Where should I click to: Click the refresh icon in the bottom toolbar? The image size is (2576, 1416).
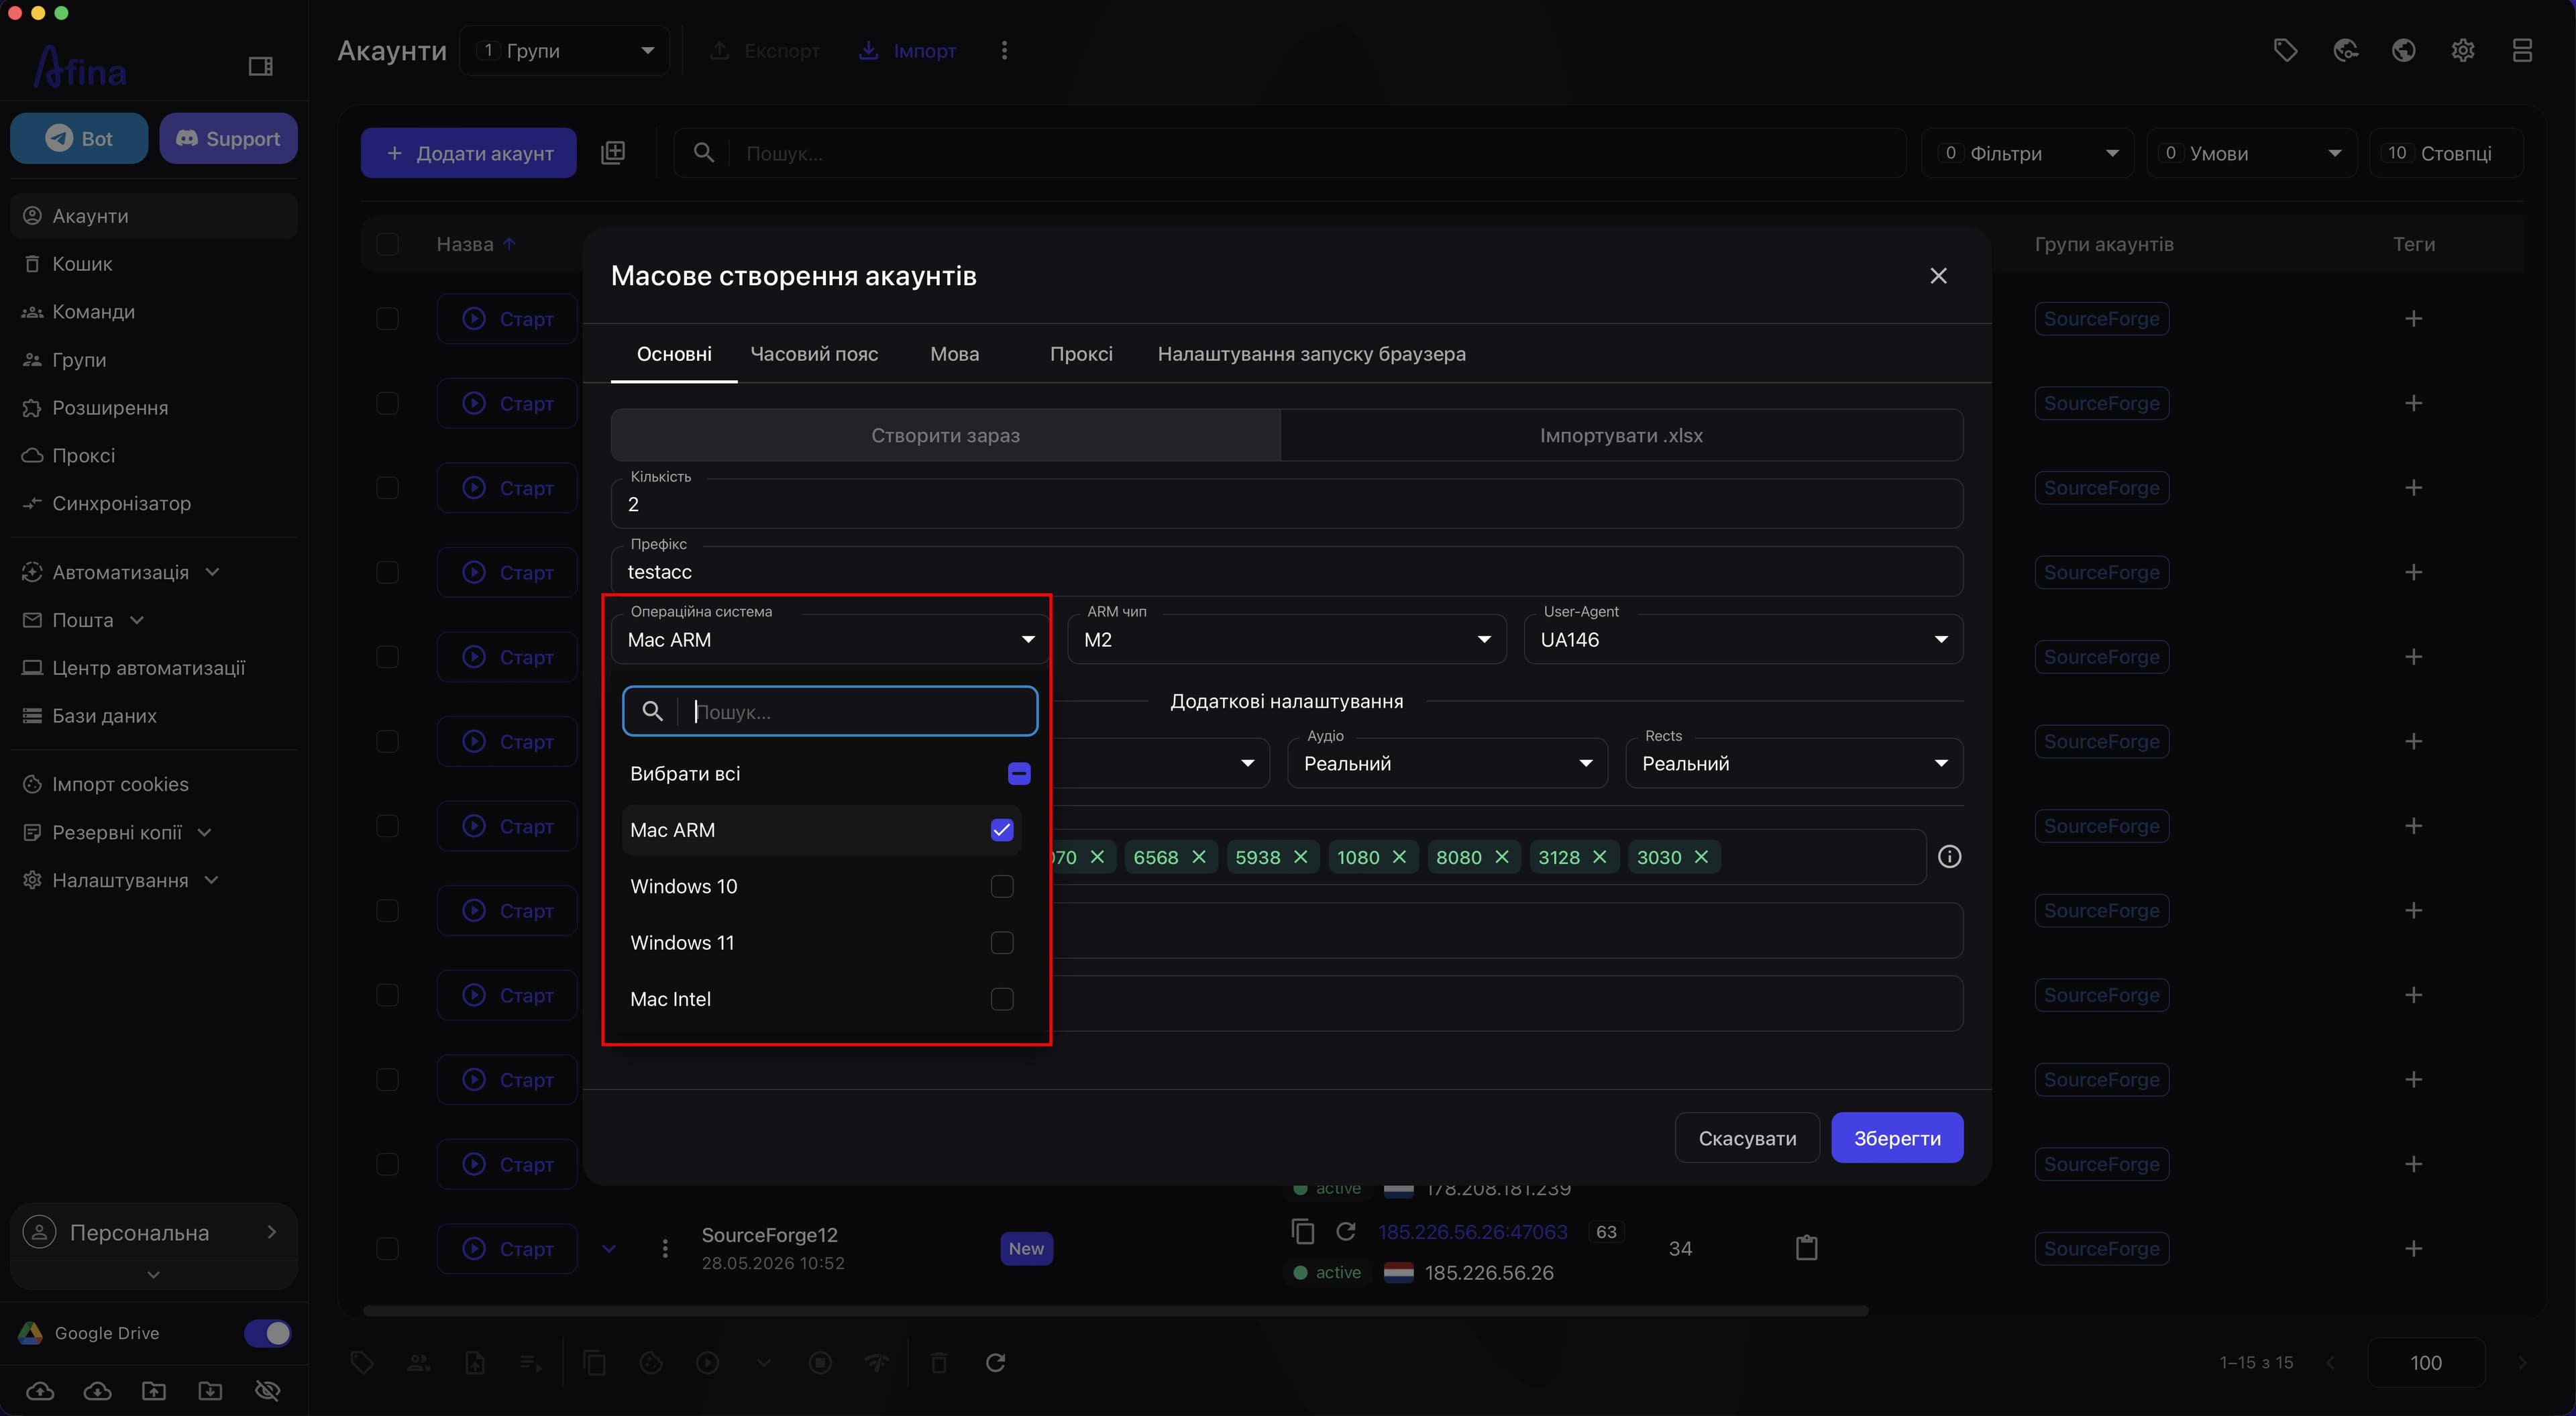click(x=995, y=1362)
